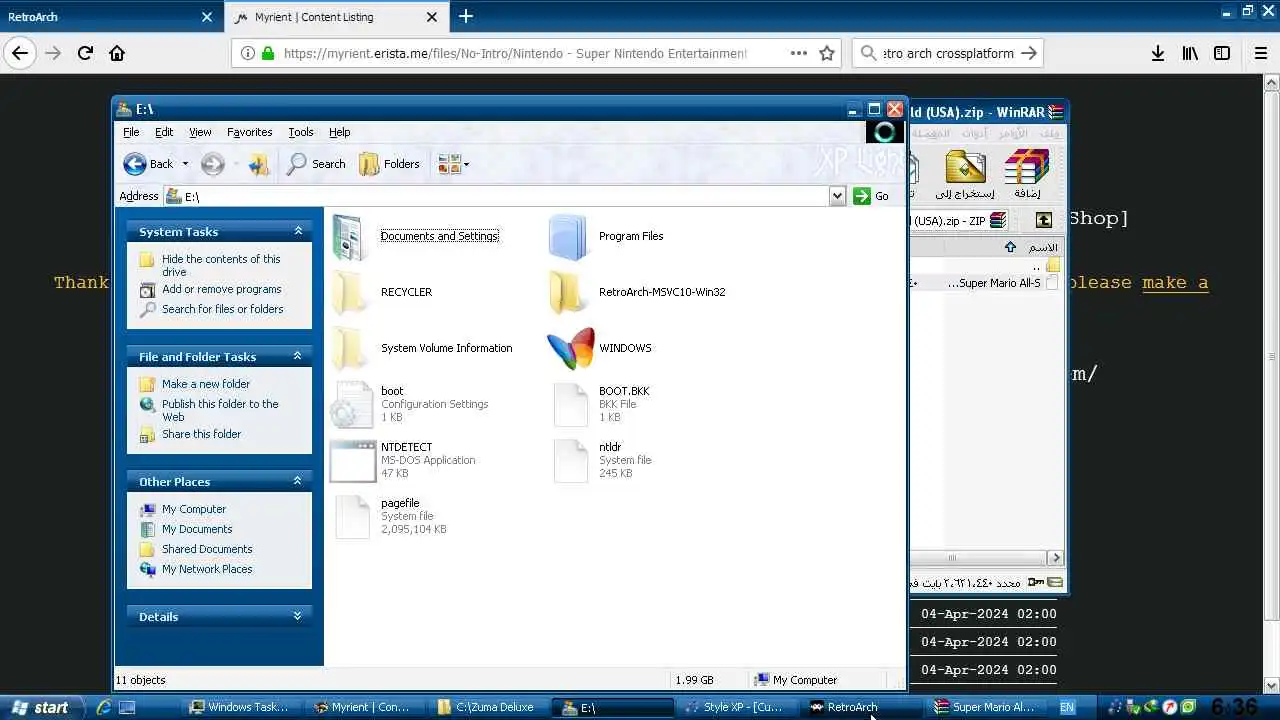Select the RetroArch-MSVC10-Win32 folder icon

[568, 292]
